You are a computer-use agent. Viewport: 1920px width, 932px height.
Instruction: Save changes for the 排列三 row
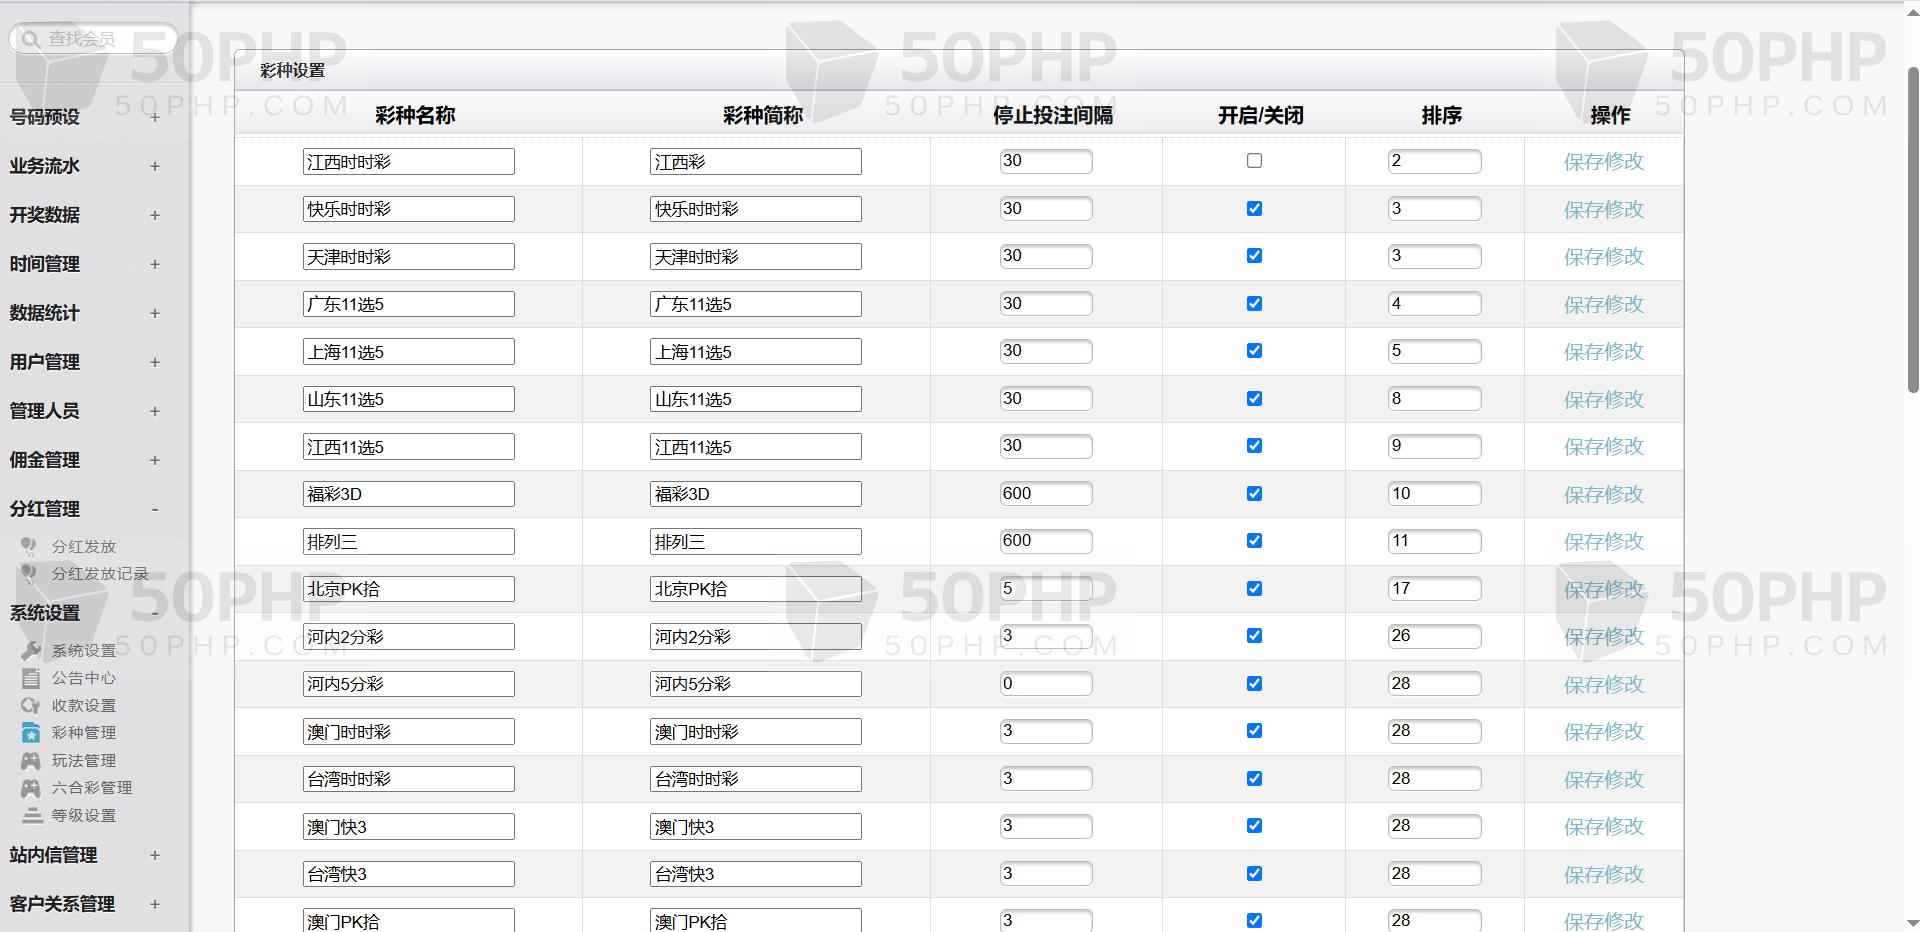tap(1603, 542)
